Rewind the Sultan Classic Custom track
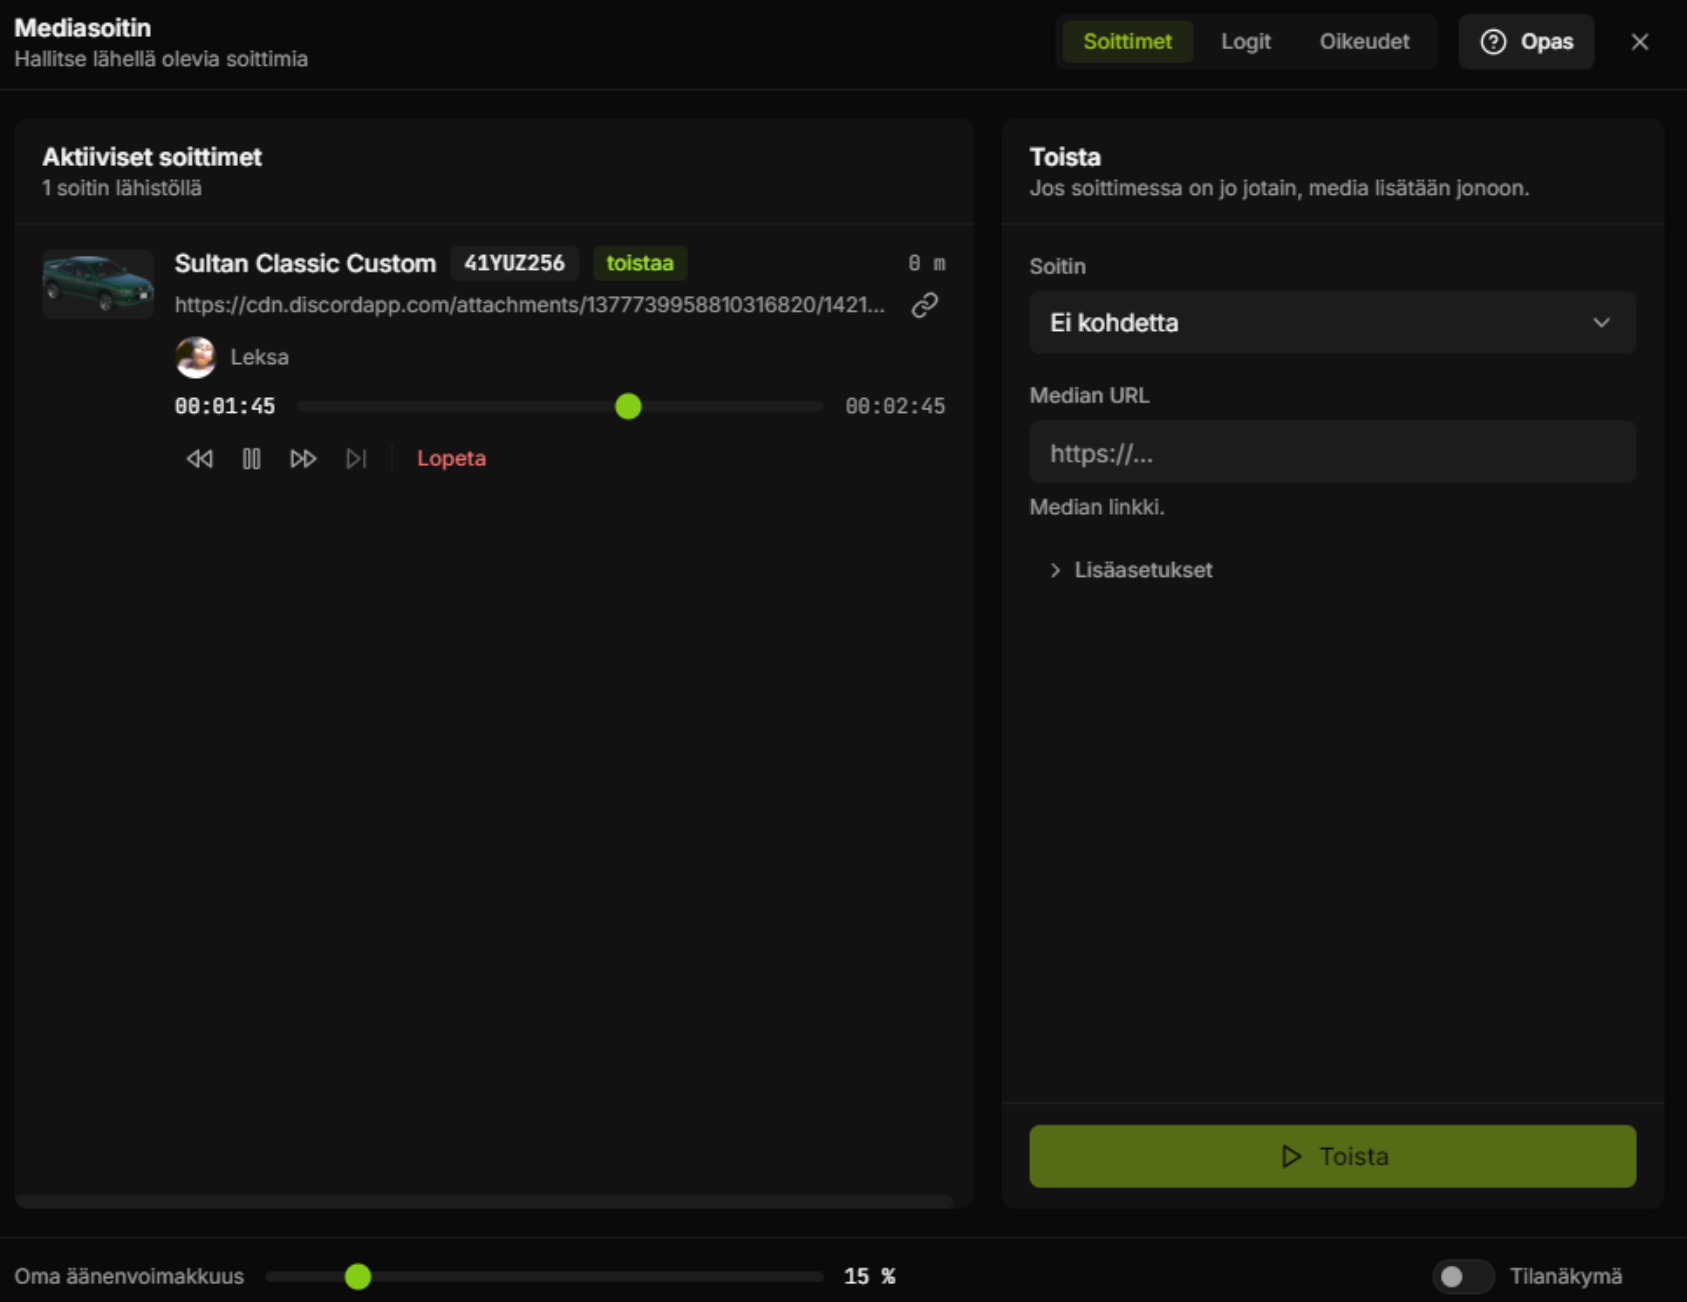 coord(200,458)
